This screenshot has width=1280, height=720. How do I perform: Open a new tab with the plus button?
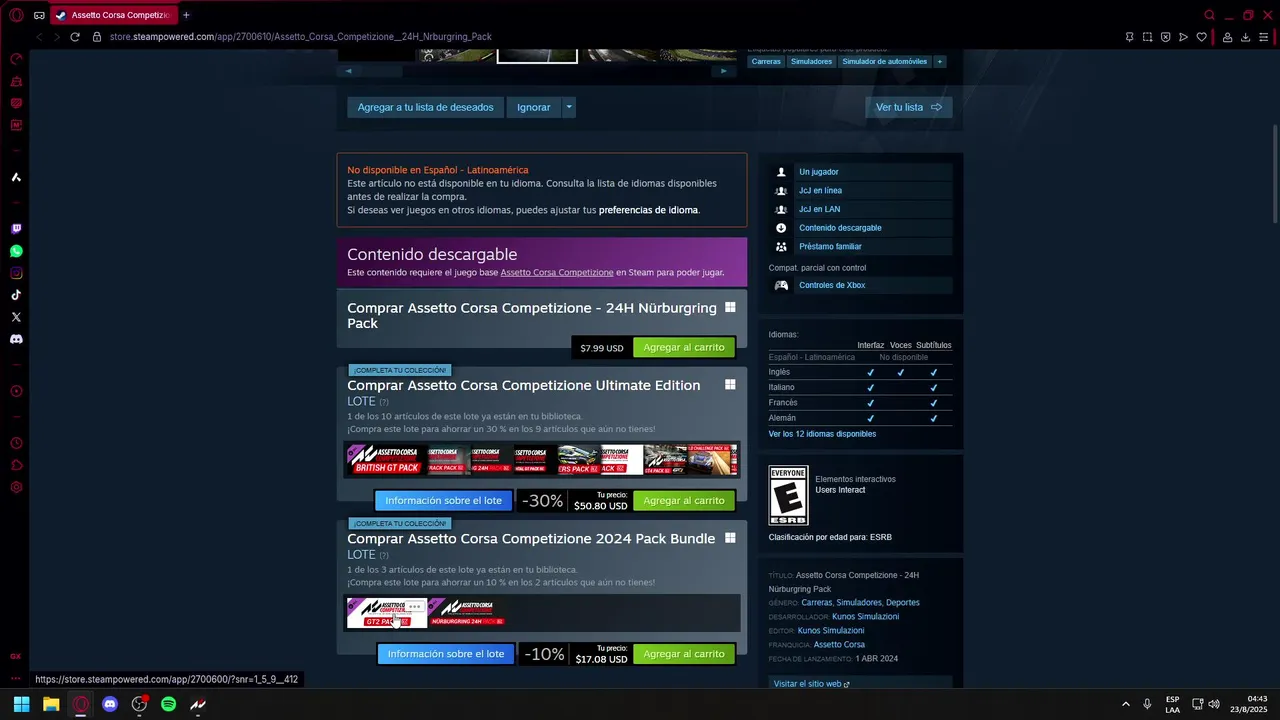(x=186, y=15)
